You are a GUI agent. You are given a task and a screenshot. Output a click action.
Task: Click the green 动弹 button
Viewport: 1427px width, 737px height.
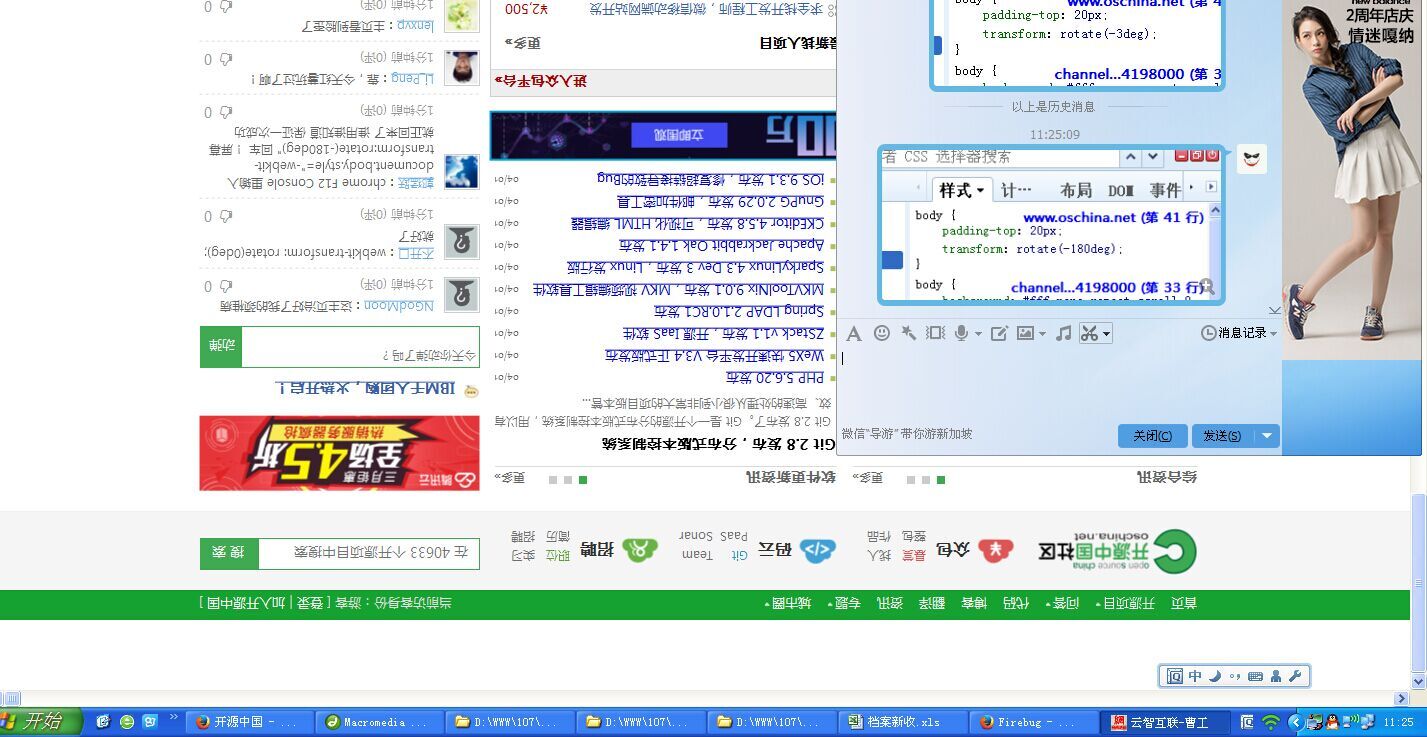point(221,347)
